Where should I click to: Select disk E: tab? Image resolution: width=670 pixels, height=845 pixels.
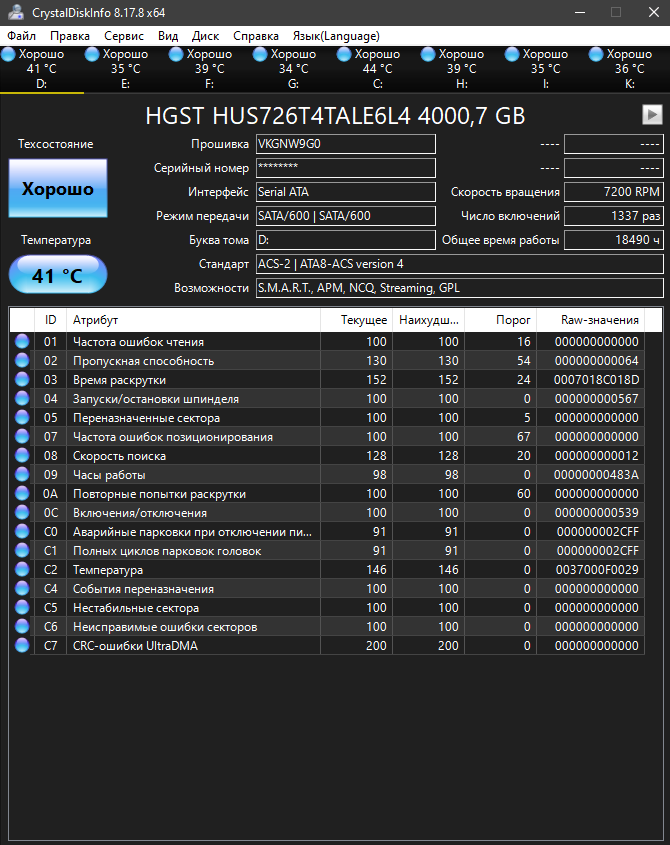click(x=126, y=69)
